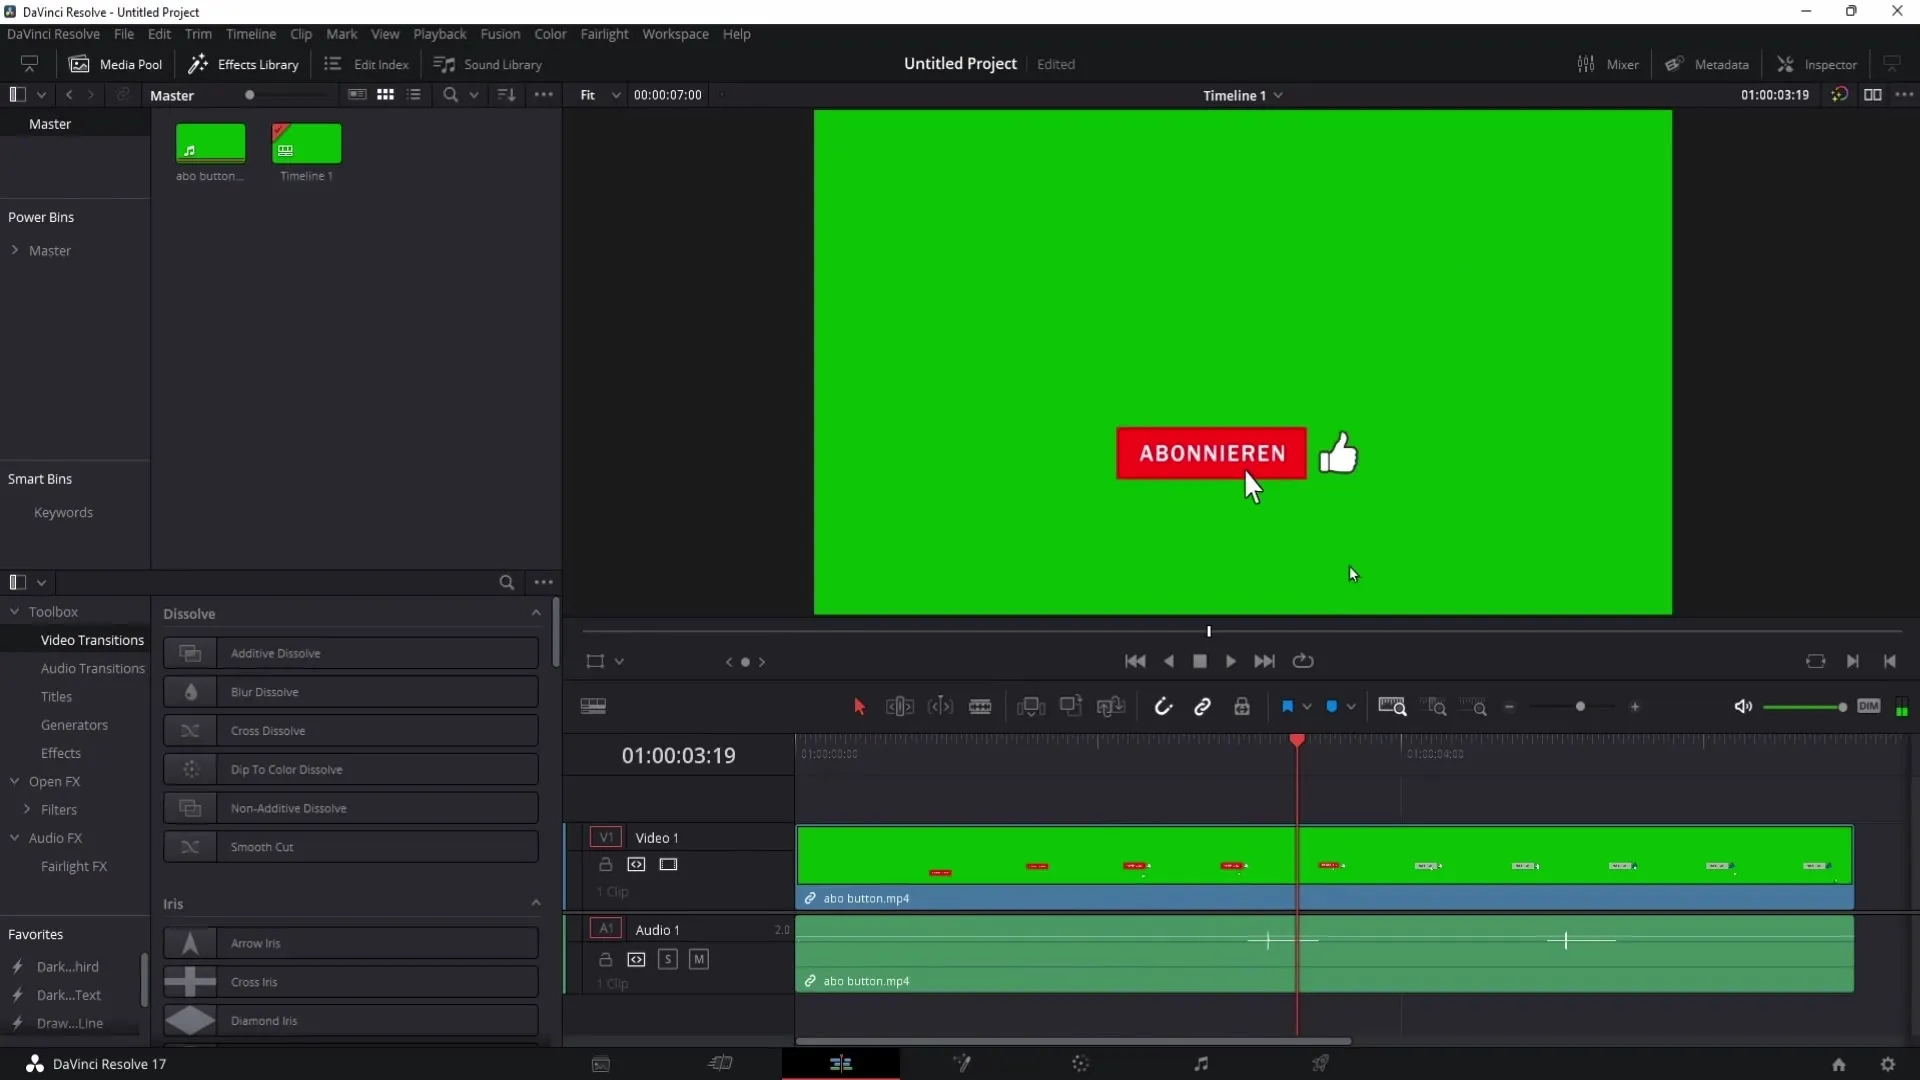Click the Link/Unlink clips icon
1920x1080 pixels.
(1203, 707)
